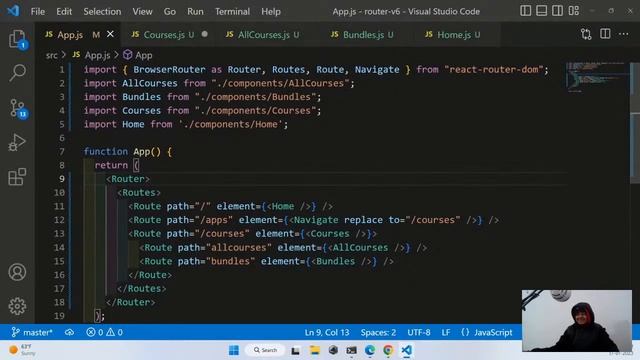This screenshot has width=640, height=360.
Task: Open the editor More Actions ellipsis
Action: click(x=623, y=34)
